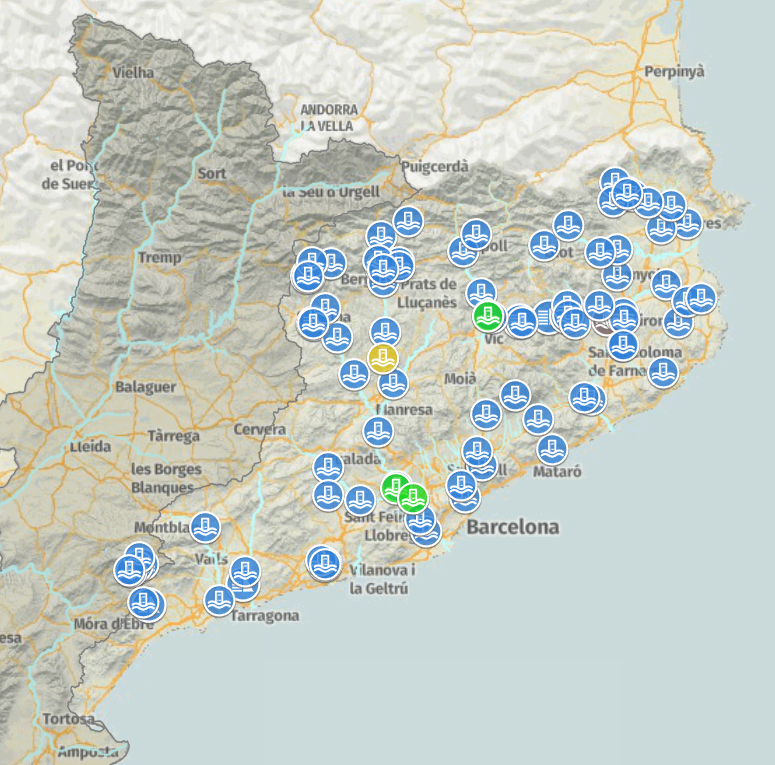
Task: Click the blue marker directly above yellow marker
Action: [x=385, y=332]
